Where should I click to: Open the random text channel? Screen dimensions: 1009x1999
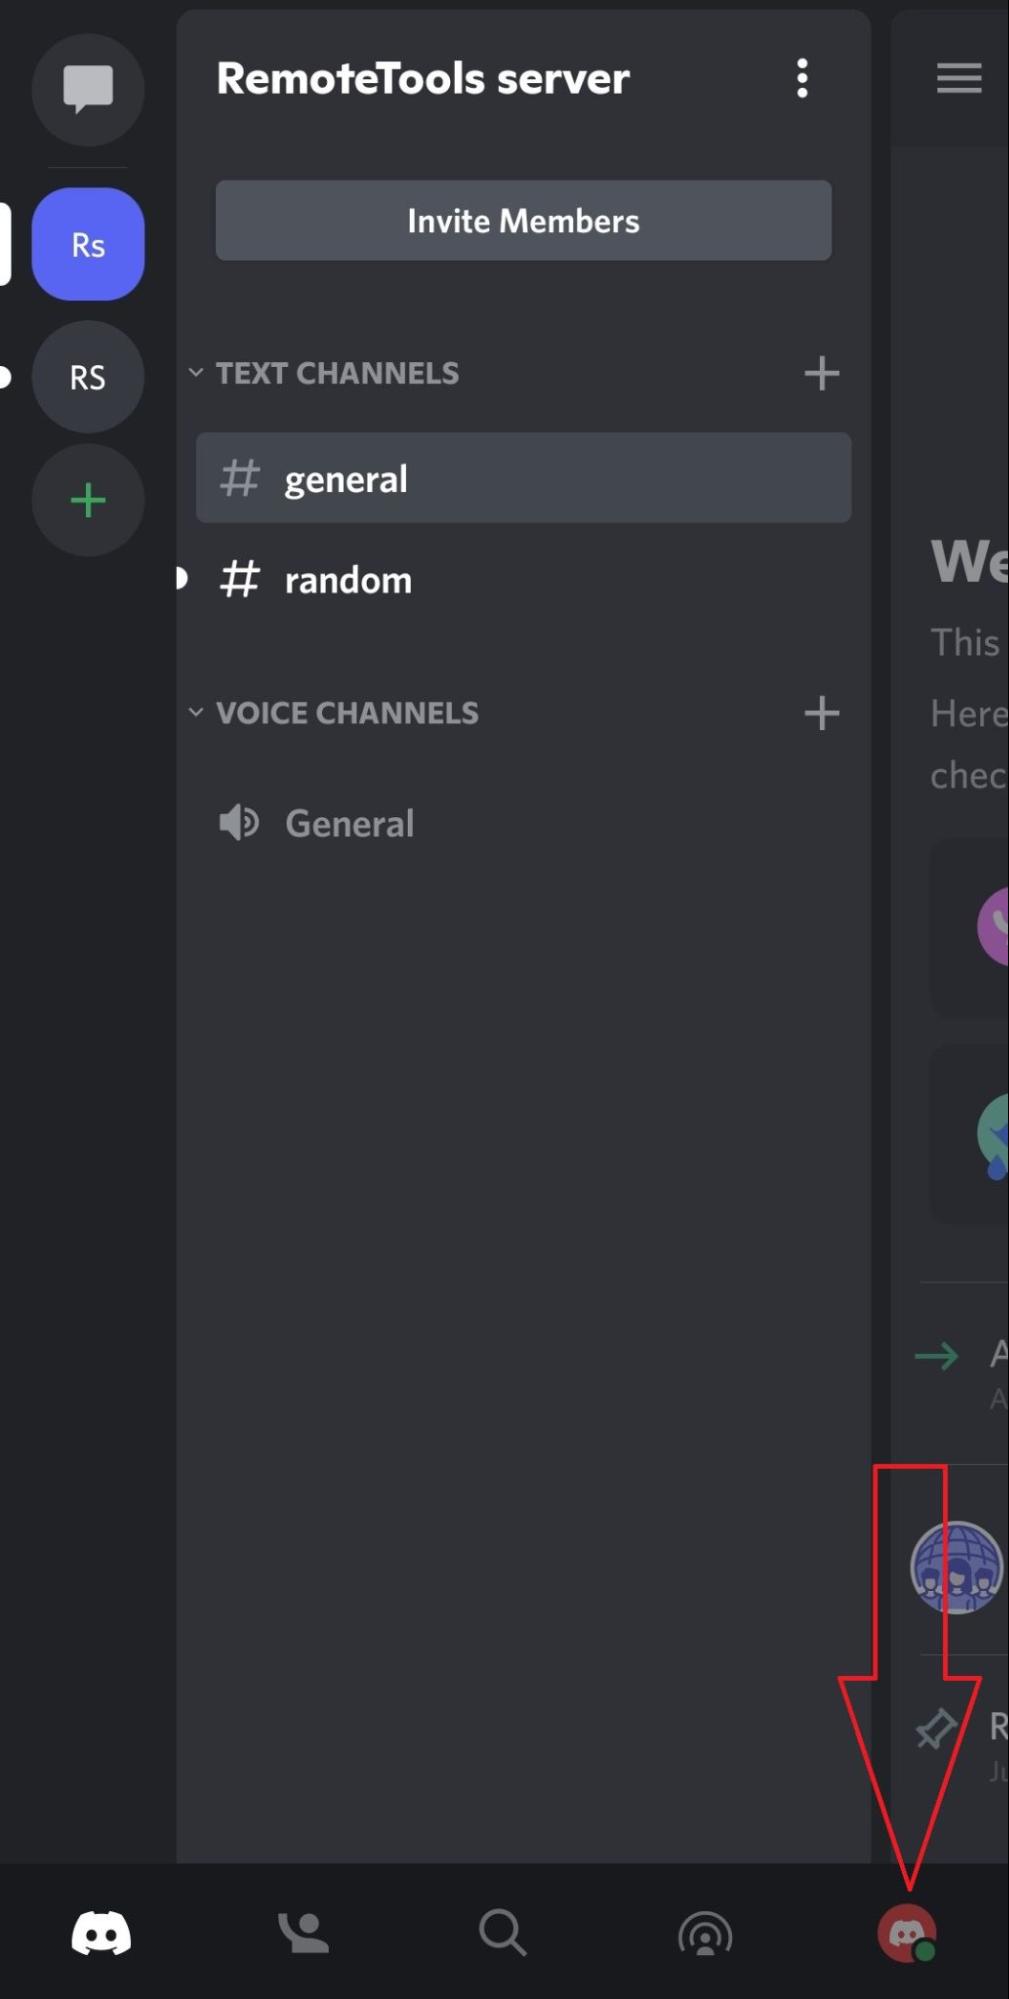pyautogui.click(x=523, y=580)
